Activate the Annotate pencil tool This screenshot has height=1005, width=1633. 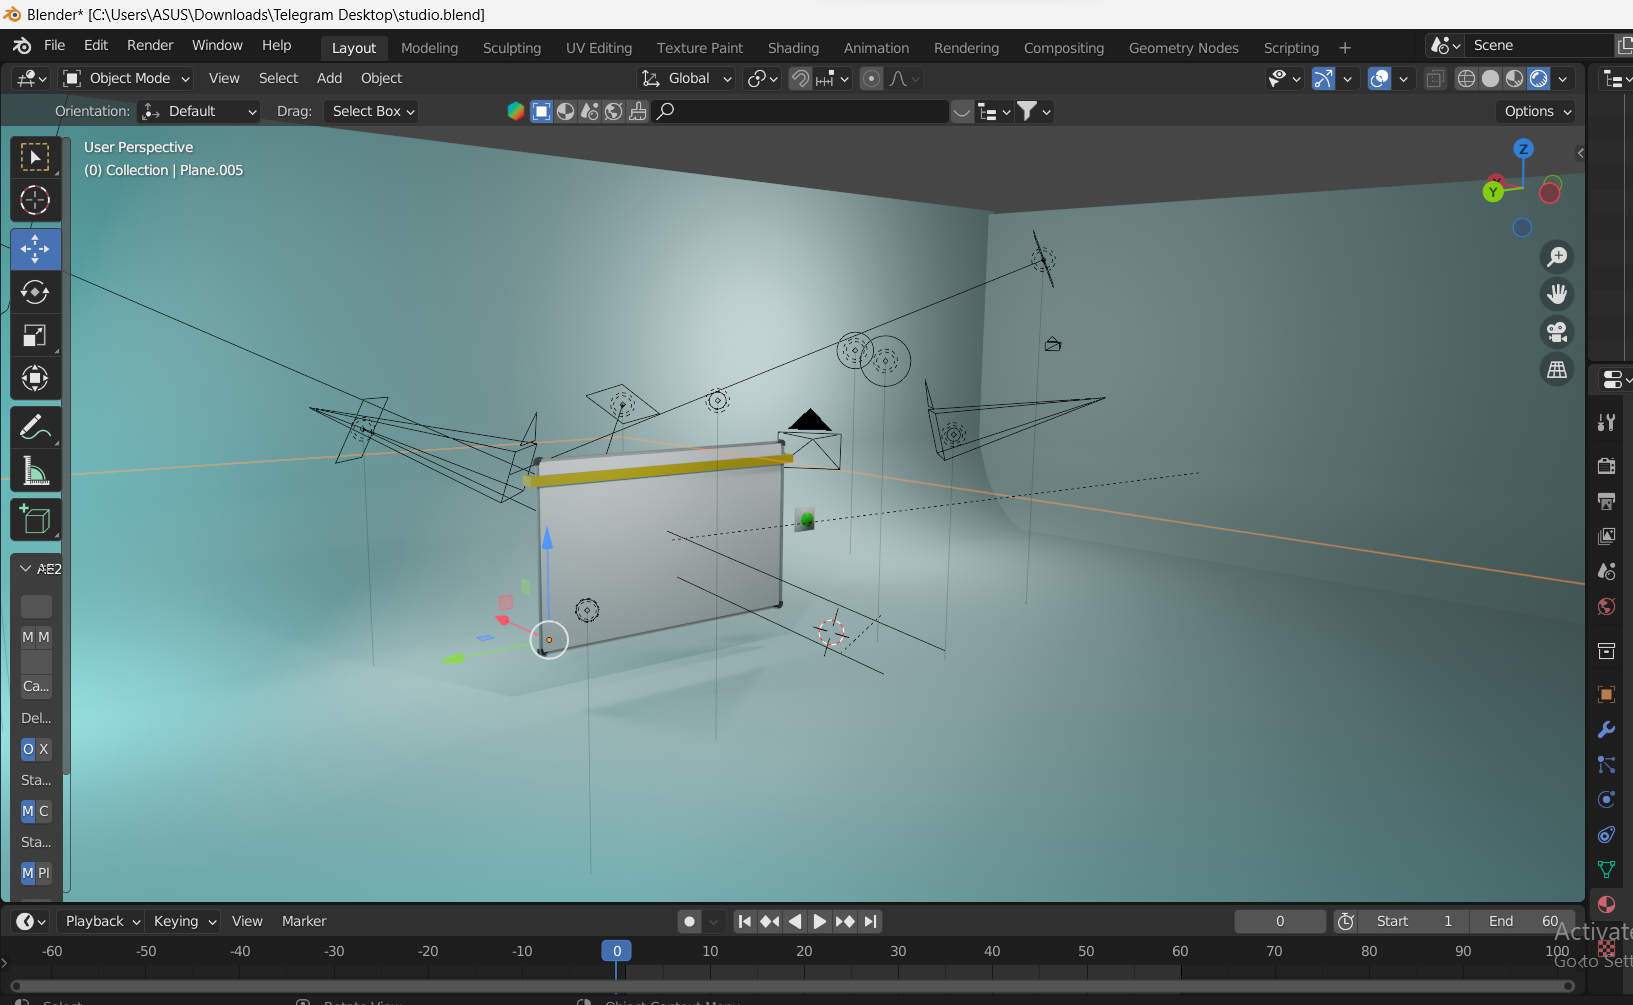tap(35, 428)
